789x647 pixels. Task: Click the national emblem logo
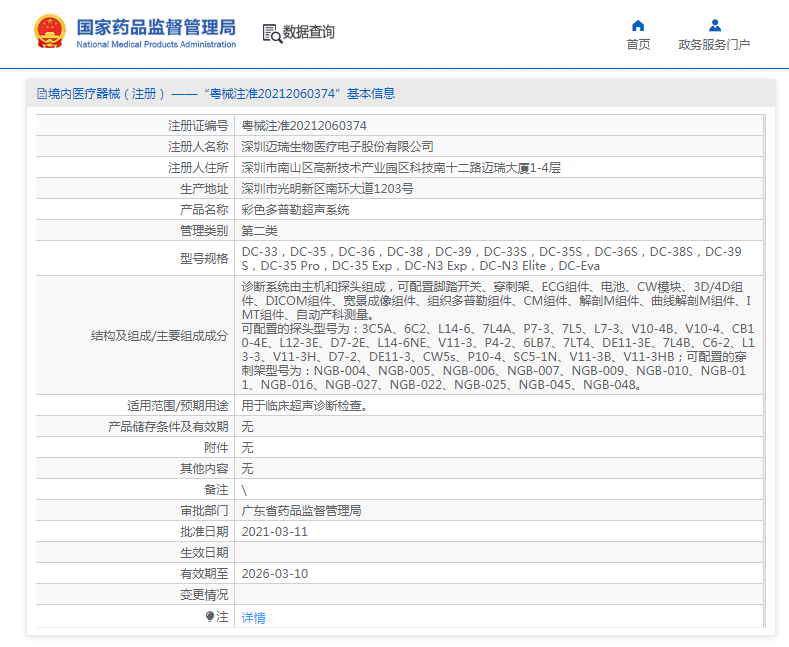pyautogui.click(x=47, y=32)
